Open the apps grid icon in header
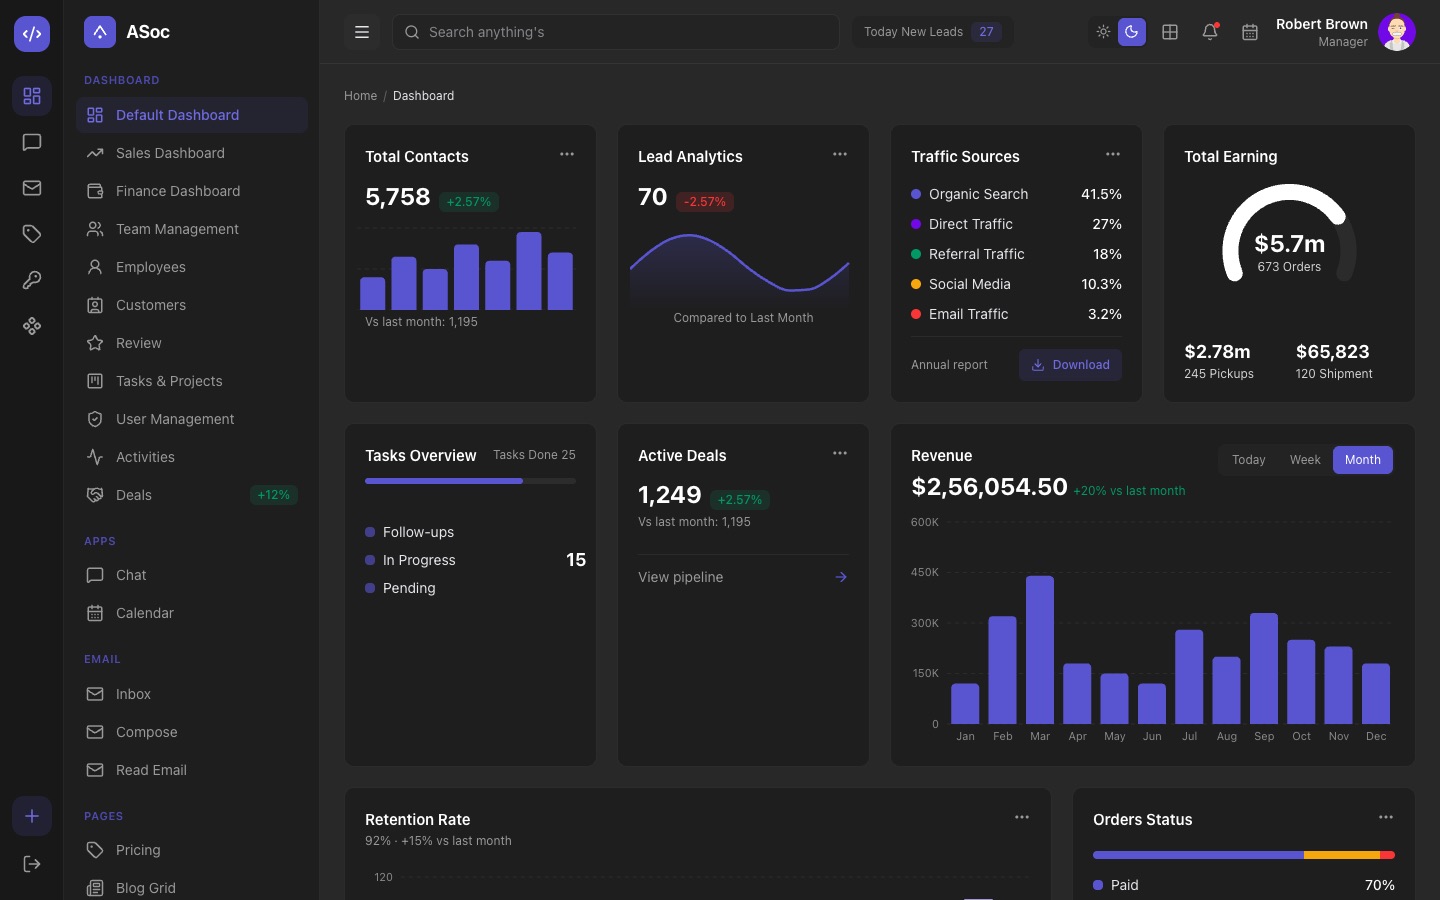 (1170, 32)
